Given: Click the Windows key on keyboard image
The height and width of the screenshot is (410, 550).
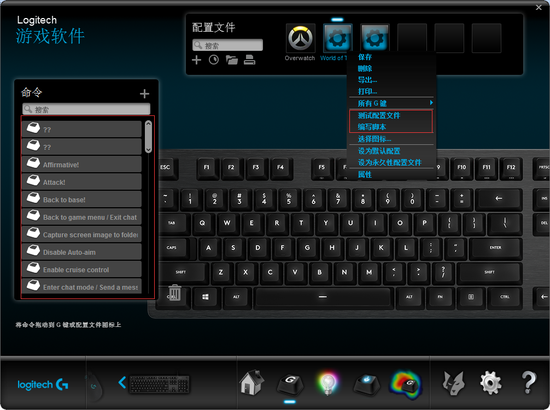Looking at the screenshot, I should 206,298.
